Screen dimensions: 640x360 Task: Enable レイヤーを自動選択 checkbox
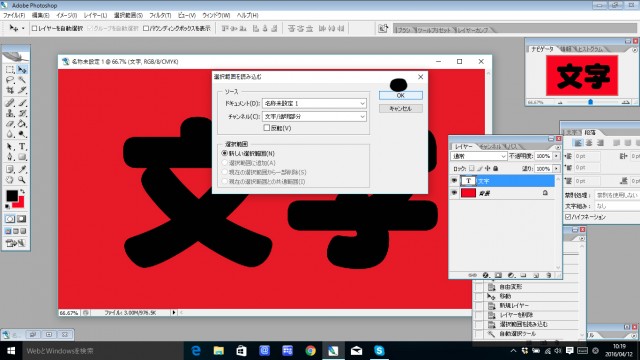click(35, 28)
